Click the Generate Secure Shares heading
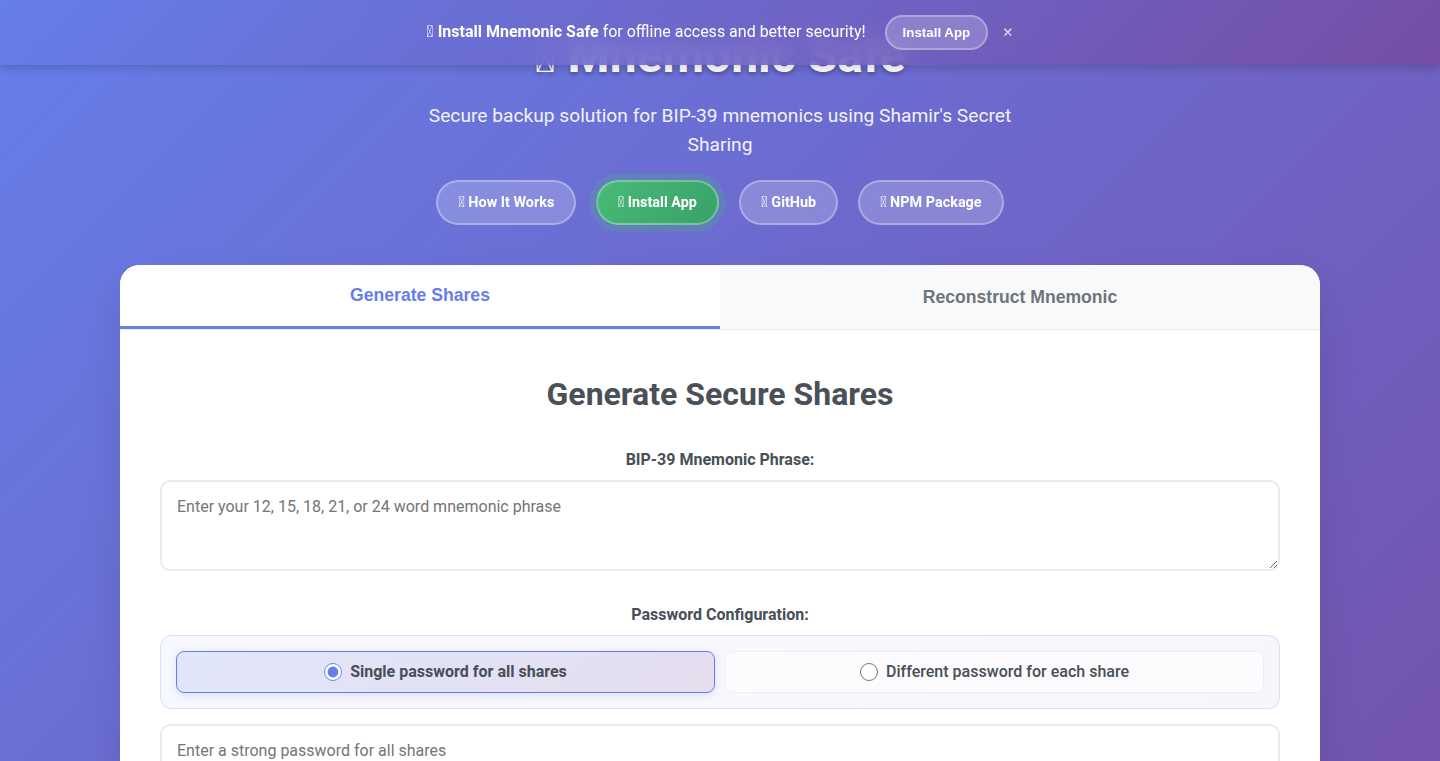The width and height of the screenshot is (1440, 761). 720,394
